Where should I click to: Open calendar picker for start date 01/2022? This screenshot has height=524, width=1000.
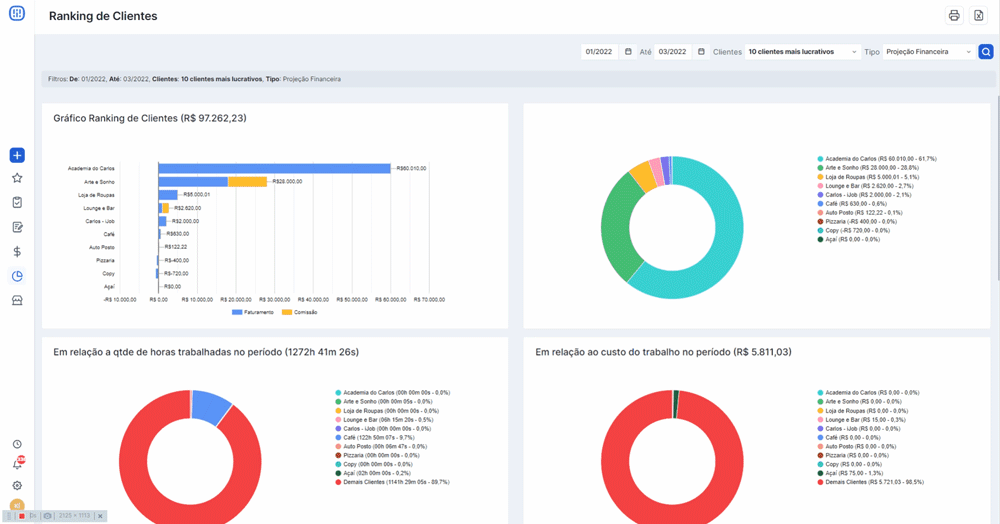coord(628,52)
